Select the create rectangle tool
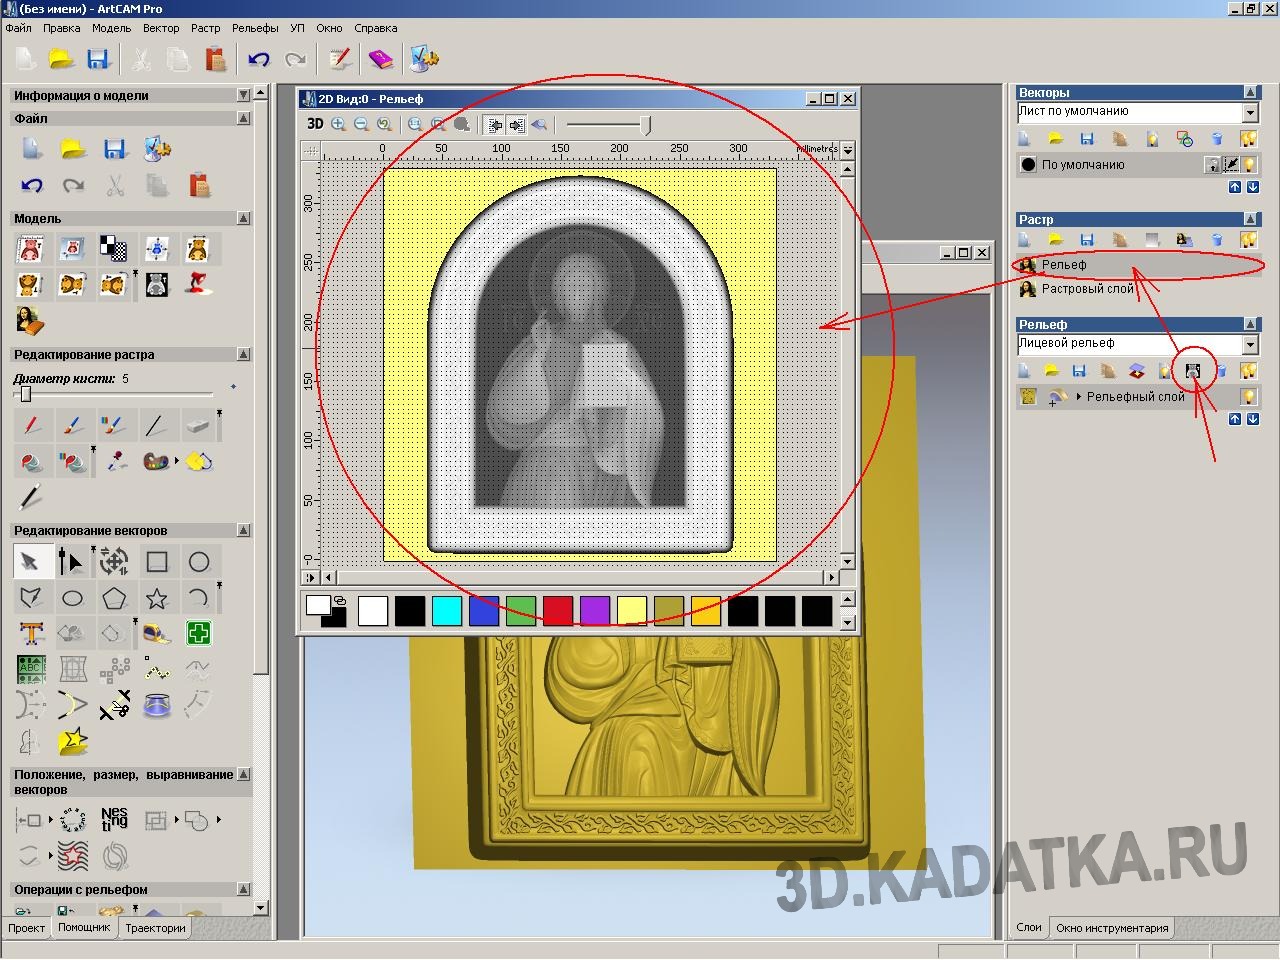Screen dimensions: 1280x960 (157, 562)
